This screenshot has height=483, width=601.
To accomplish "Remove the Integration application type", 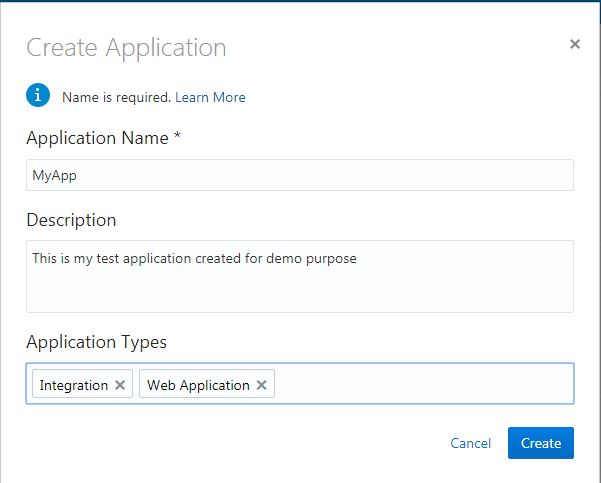I will (x=120, y=385).
